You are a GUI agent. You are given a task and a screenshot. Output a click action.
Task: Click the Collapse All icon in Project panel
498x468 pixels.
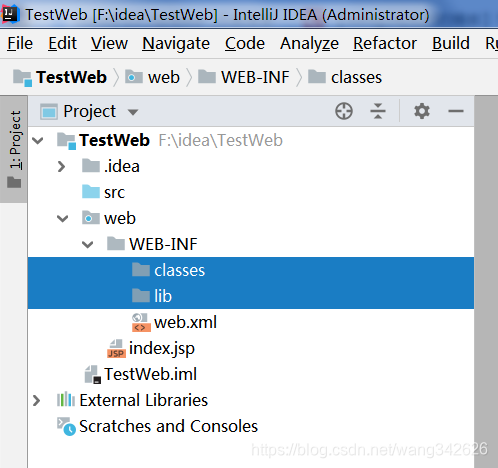378,111
